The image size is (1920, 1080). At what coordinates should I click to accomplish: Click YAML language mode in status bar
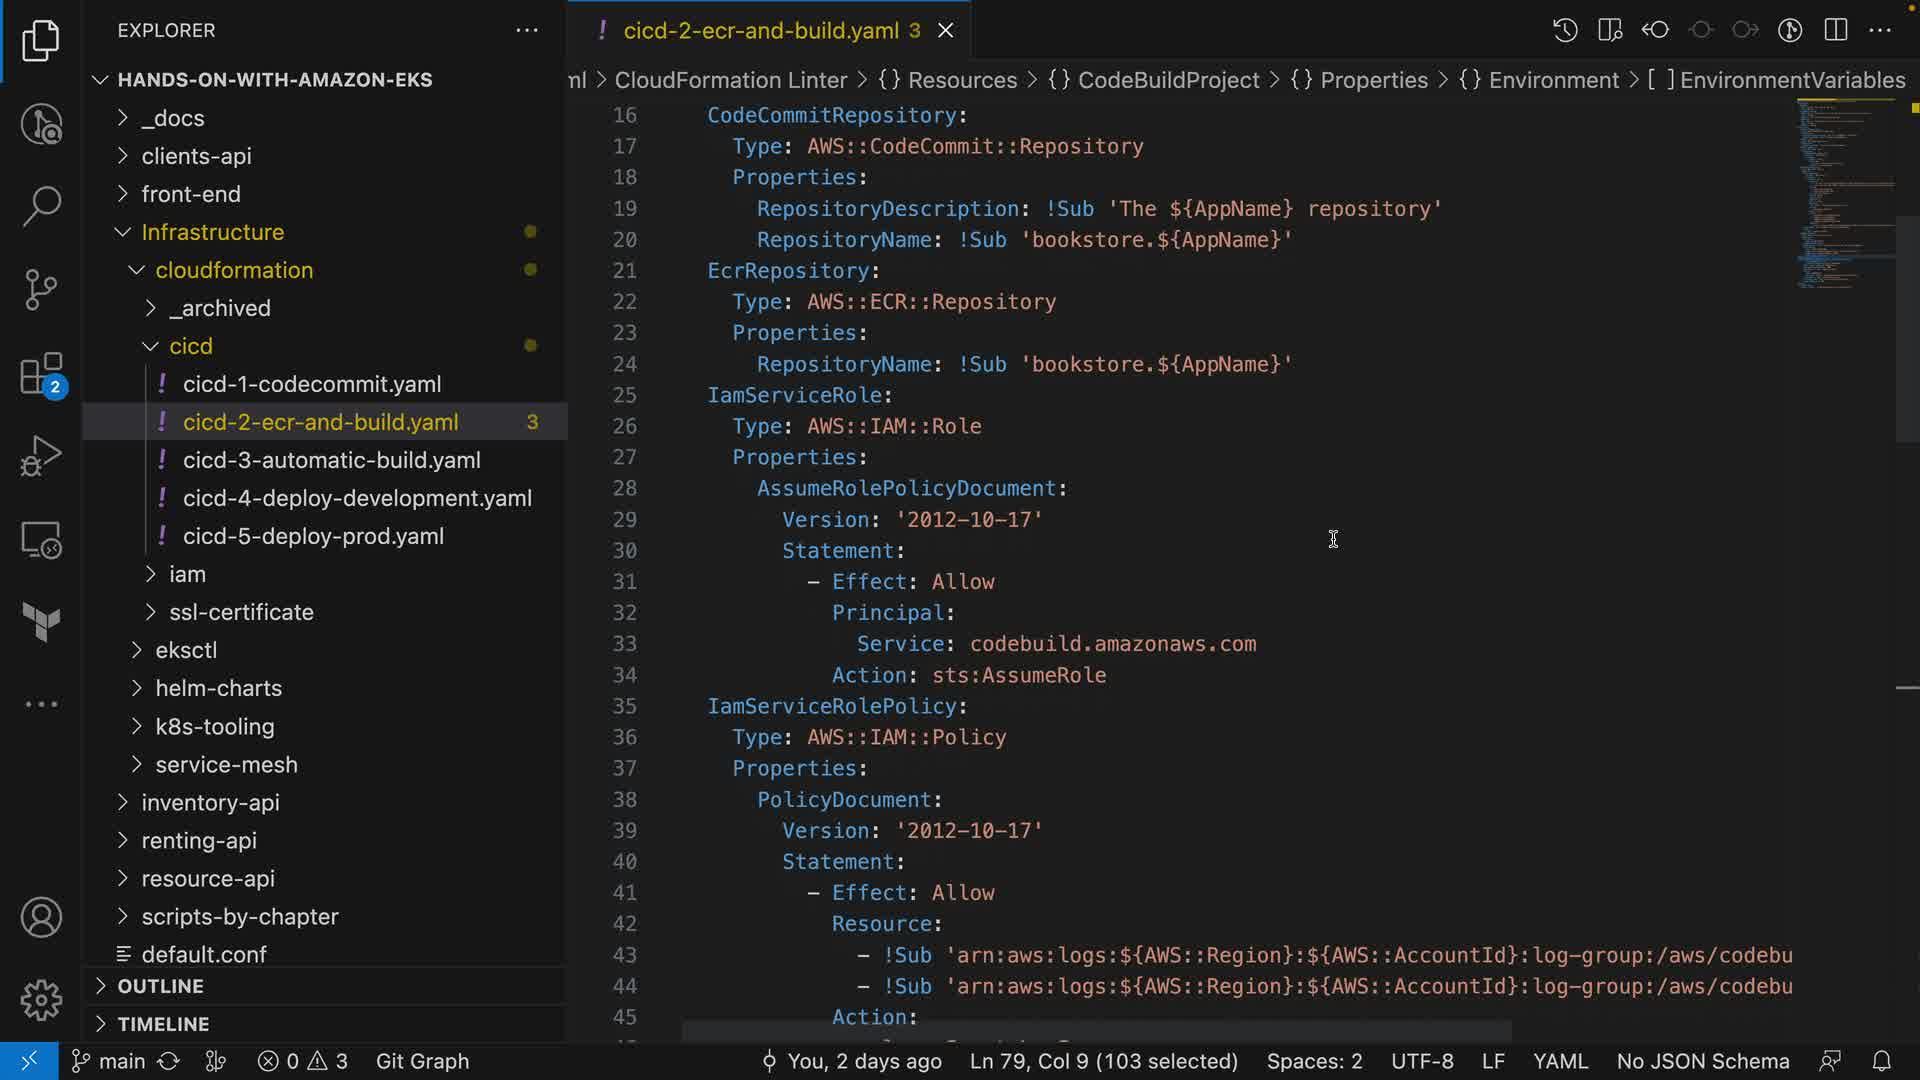coord(1560,1061)
